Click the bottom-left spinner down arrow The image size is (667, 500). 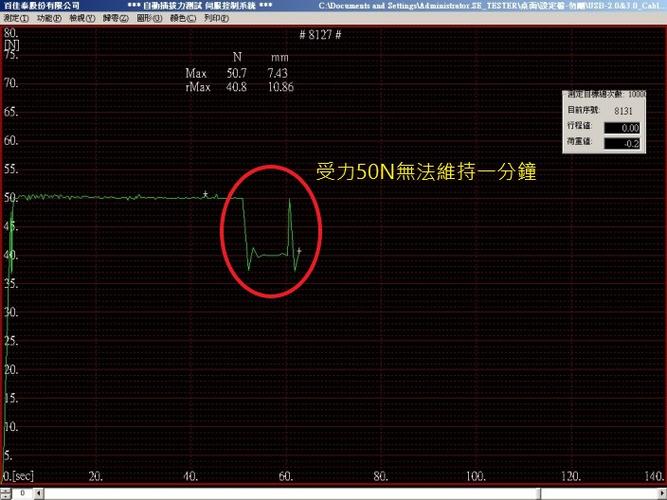click(x=5, y=496)
